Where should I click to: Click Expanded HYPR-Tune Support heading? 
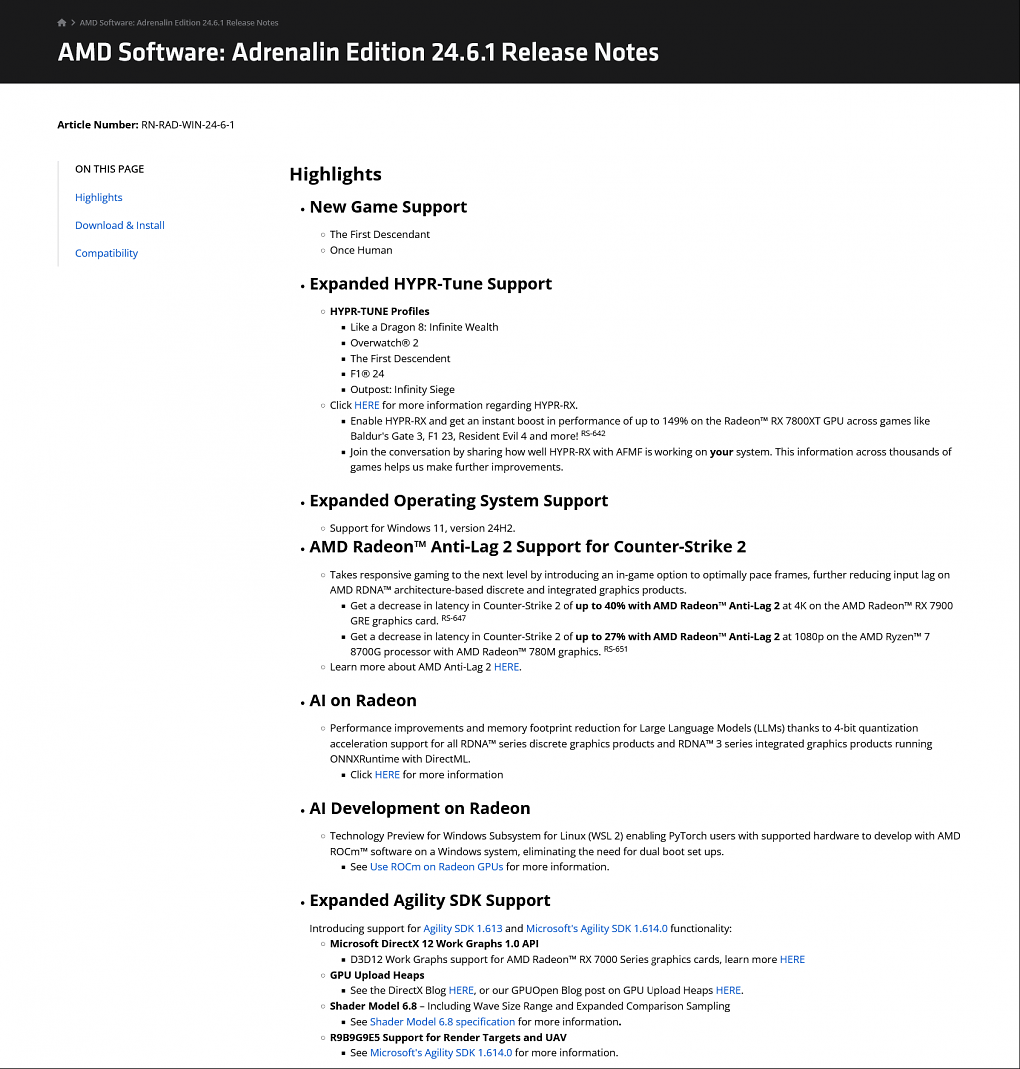point(431,284)
